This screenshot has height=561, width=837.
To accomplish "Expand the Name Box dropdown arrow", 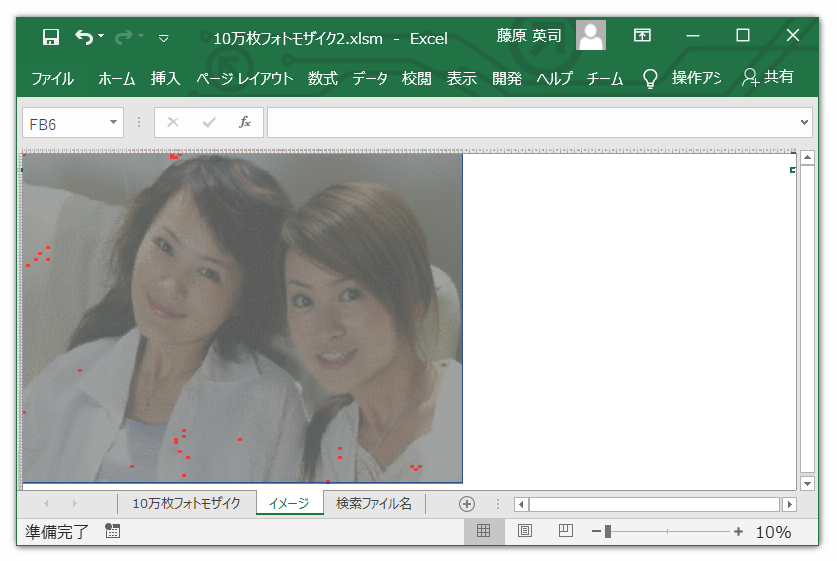I will pyautogui.click(x=114, y=122).
